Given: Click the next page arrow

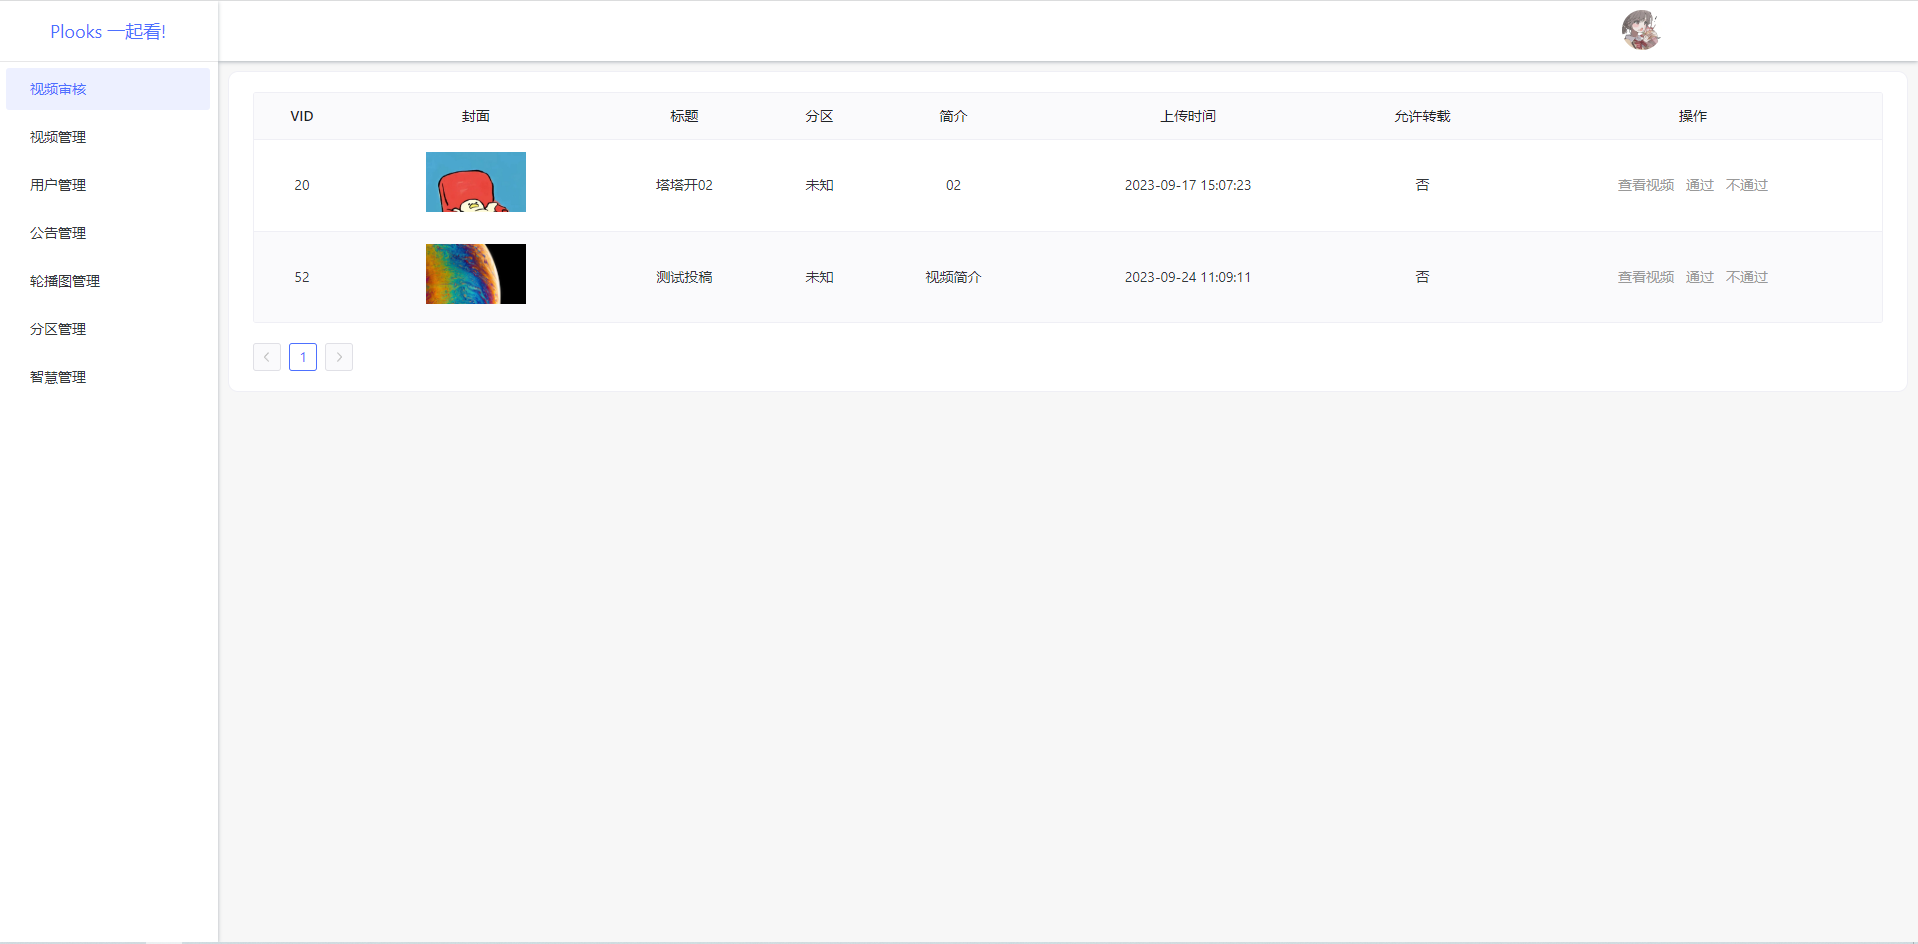Looking at the screenshot, I should coord(338,357).
